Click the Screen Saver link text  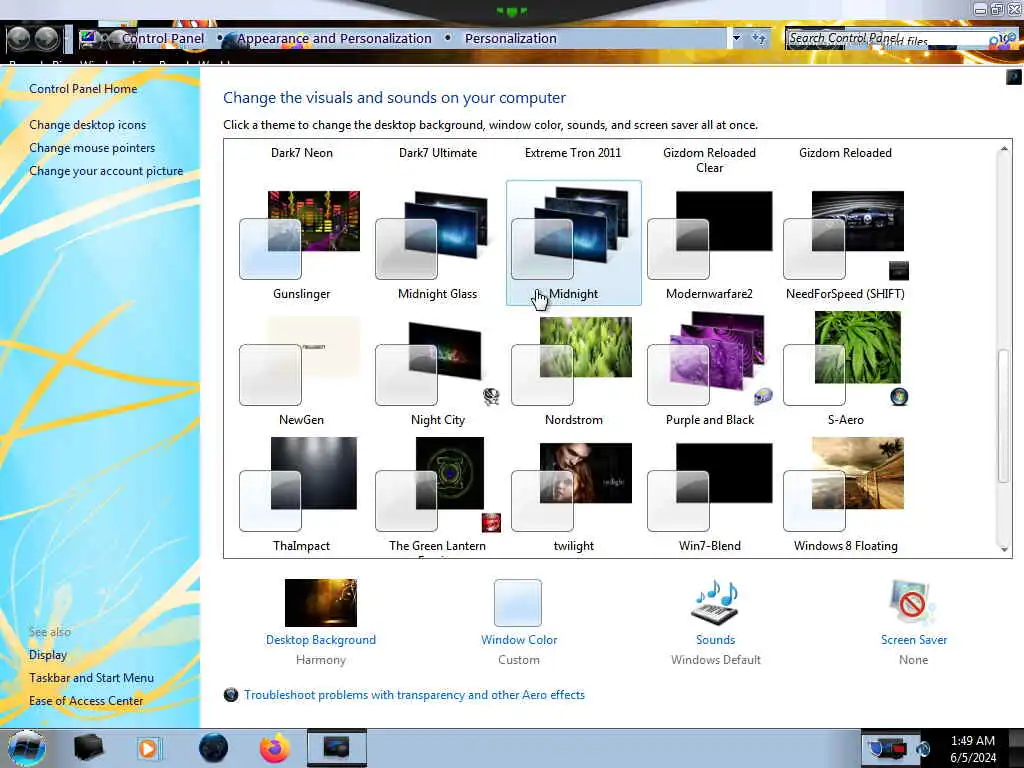click(x=914, y=640)
